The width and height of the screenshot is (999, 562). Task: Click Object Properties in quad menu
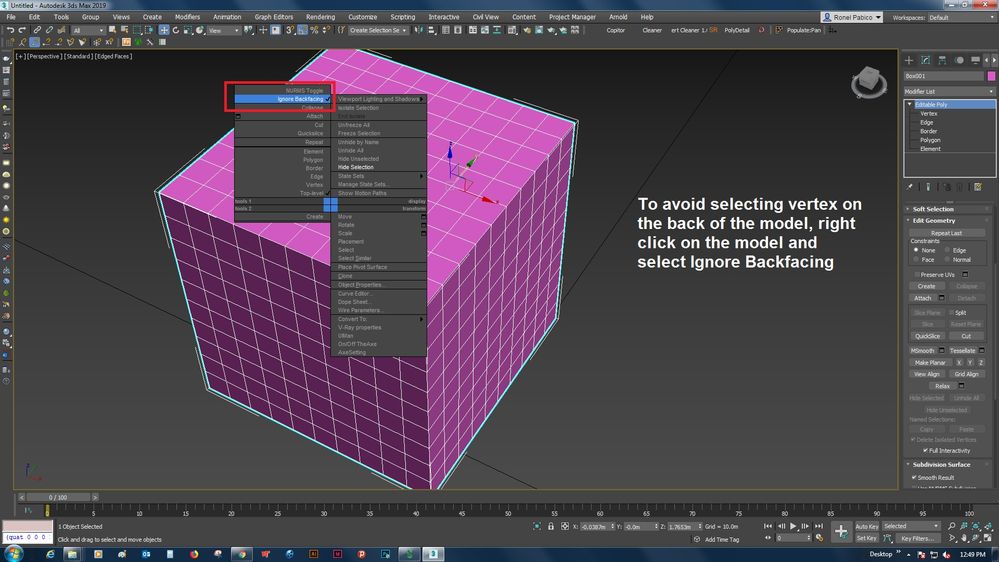(359, 285)
